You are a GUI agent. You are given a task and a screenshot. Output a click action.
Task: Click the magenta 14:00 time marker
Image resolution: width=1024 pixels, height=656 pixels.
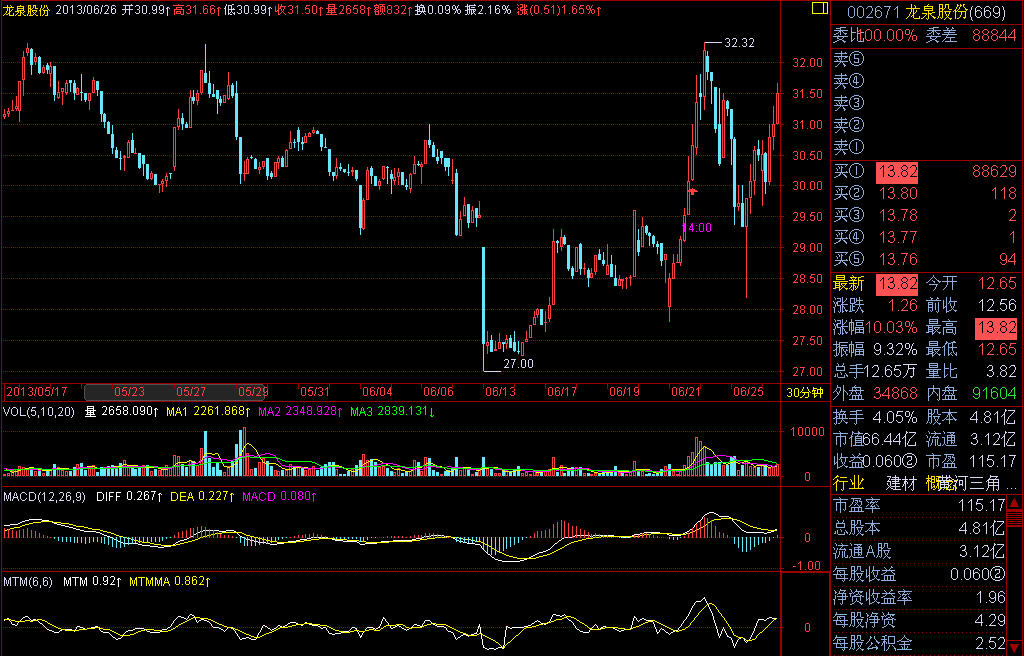(696, 228)
